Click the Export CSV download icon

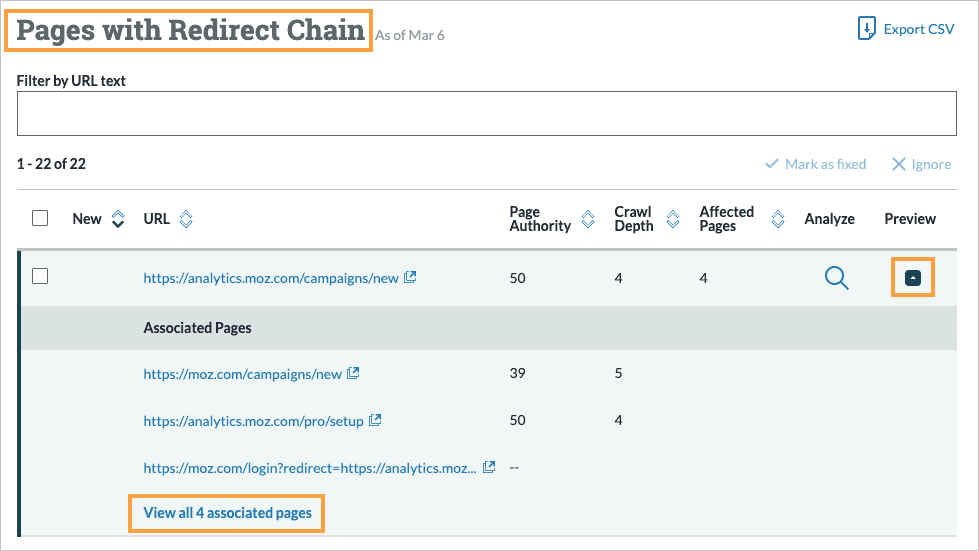(x=867, y=29)
